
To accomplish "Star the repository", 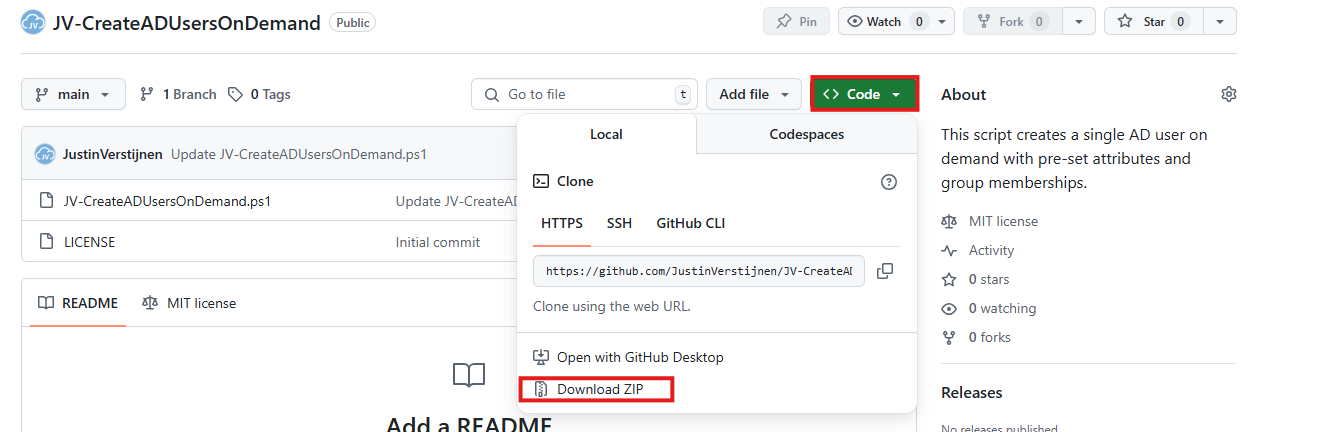I will [1154, 21].
